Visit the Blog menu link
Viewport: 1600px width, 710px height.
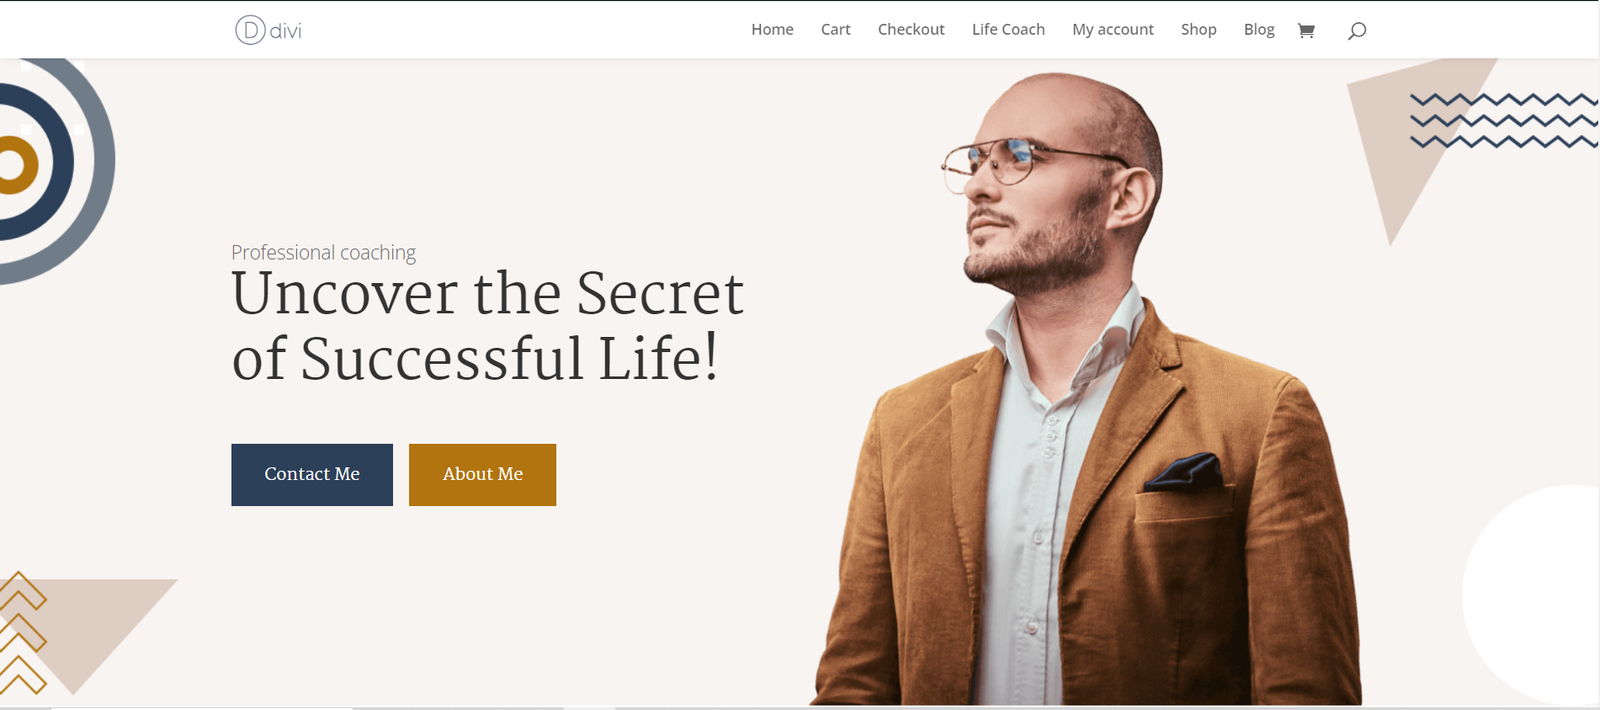tap(1259, 30)
